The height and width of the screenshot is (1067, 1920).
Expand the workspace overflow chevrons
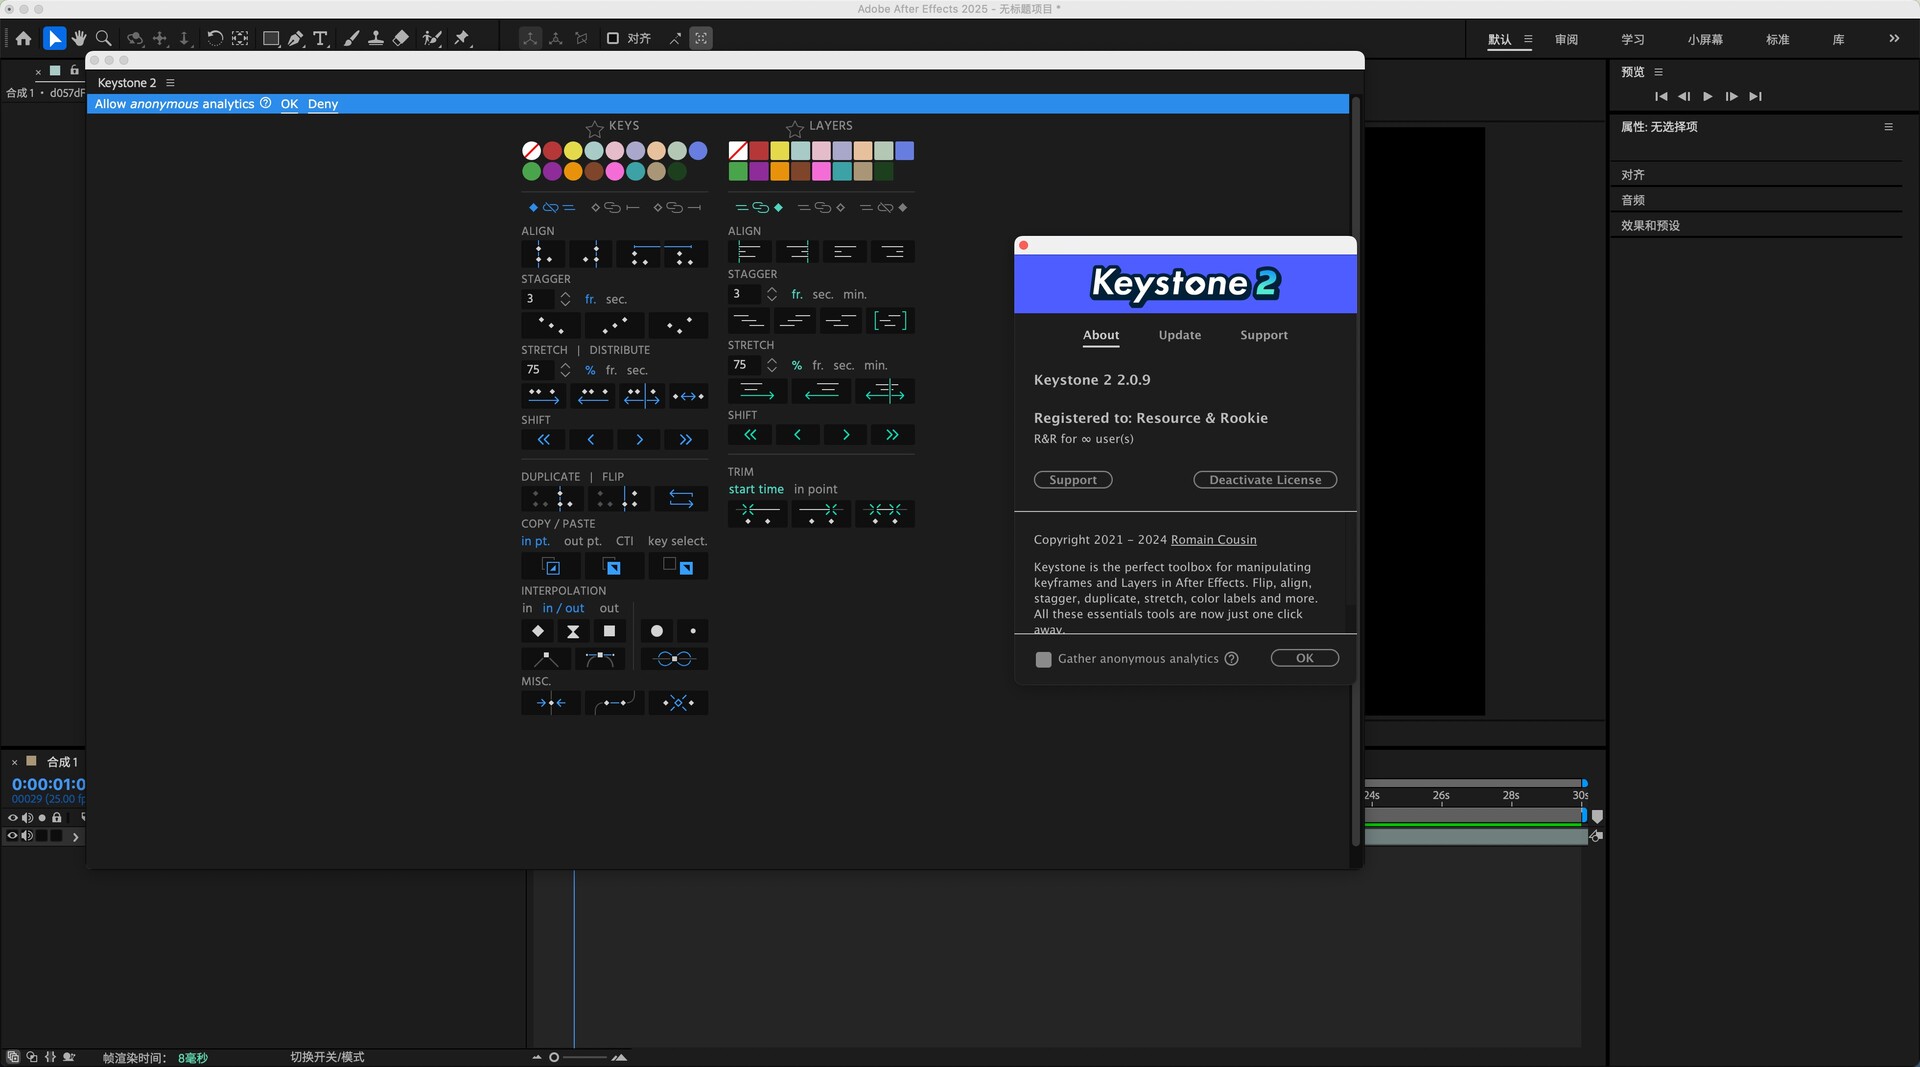1894,39
